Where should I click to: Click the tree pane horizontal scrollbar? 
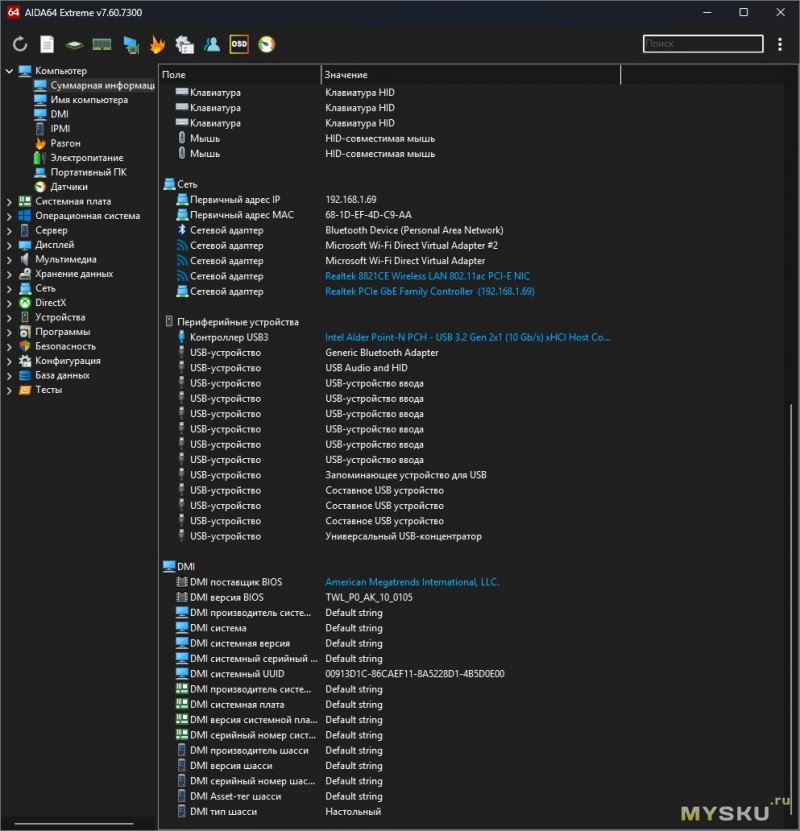74,824
